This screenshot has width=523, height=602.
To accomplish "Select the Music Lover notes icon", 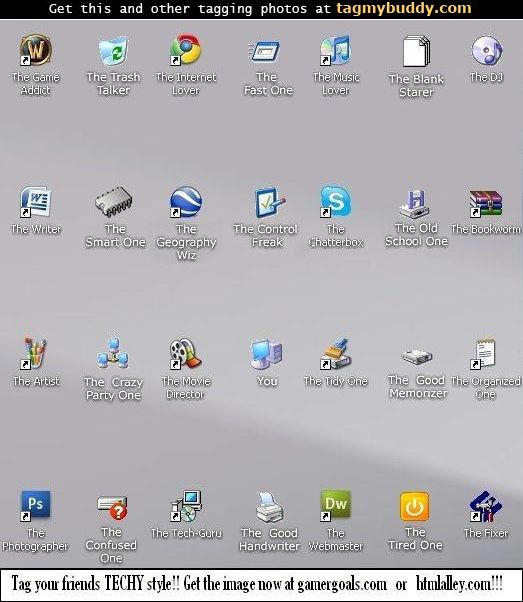I will pos(336,50).
